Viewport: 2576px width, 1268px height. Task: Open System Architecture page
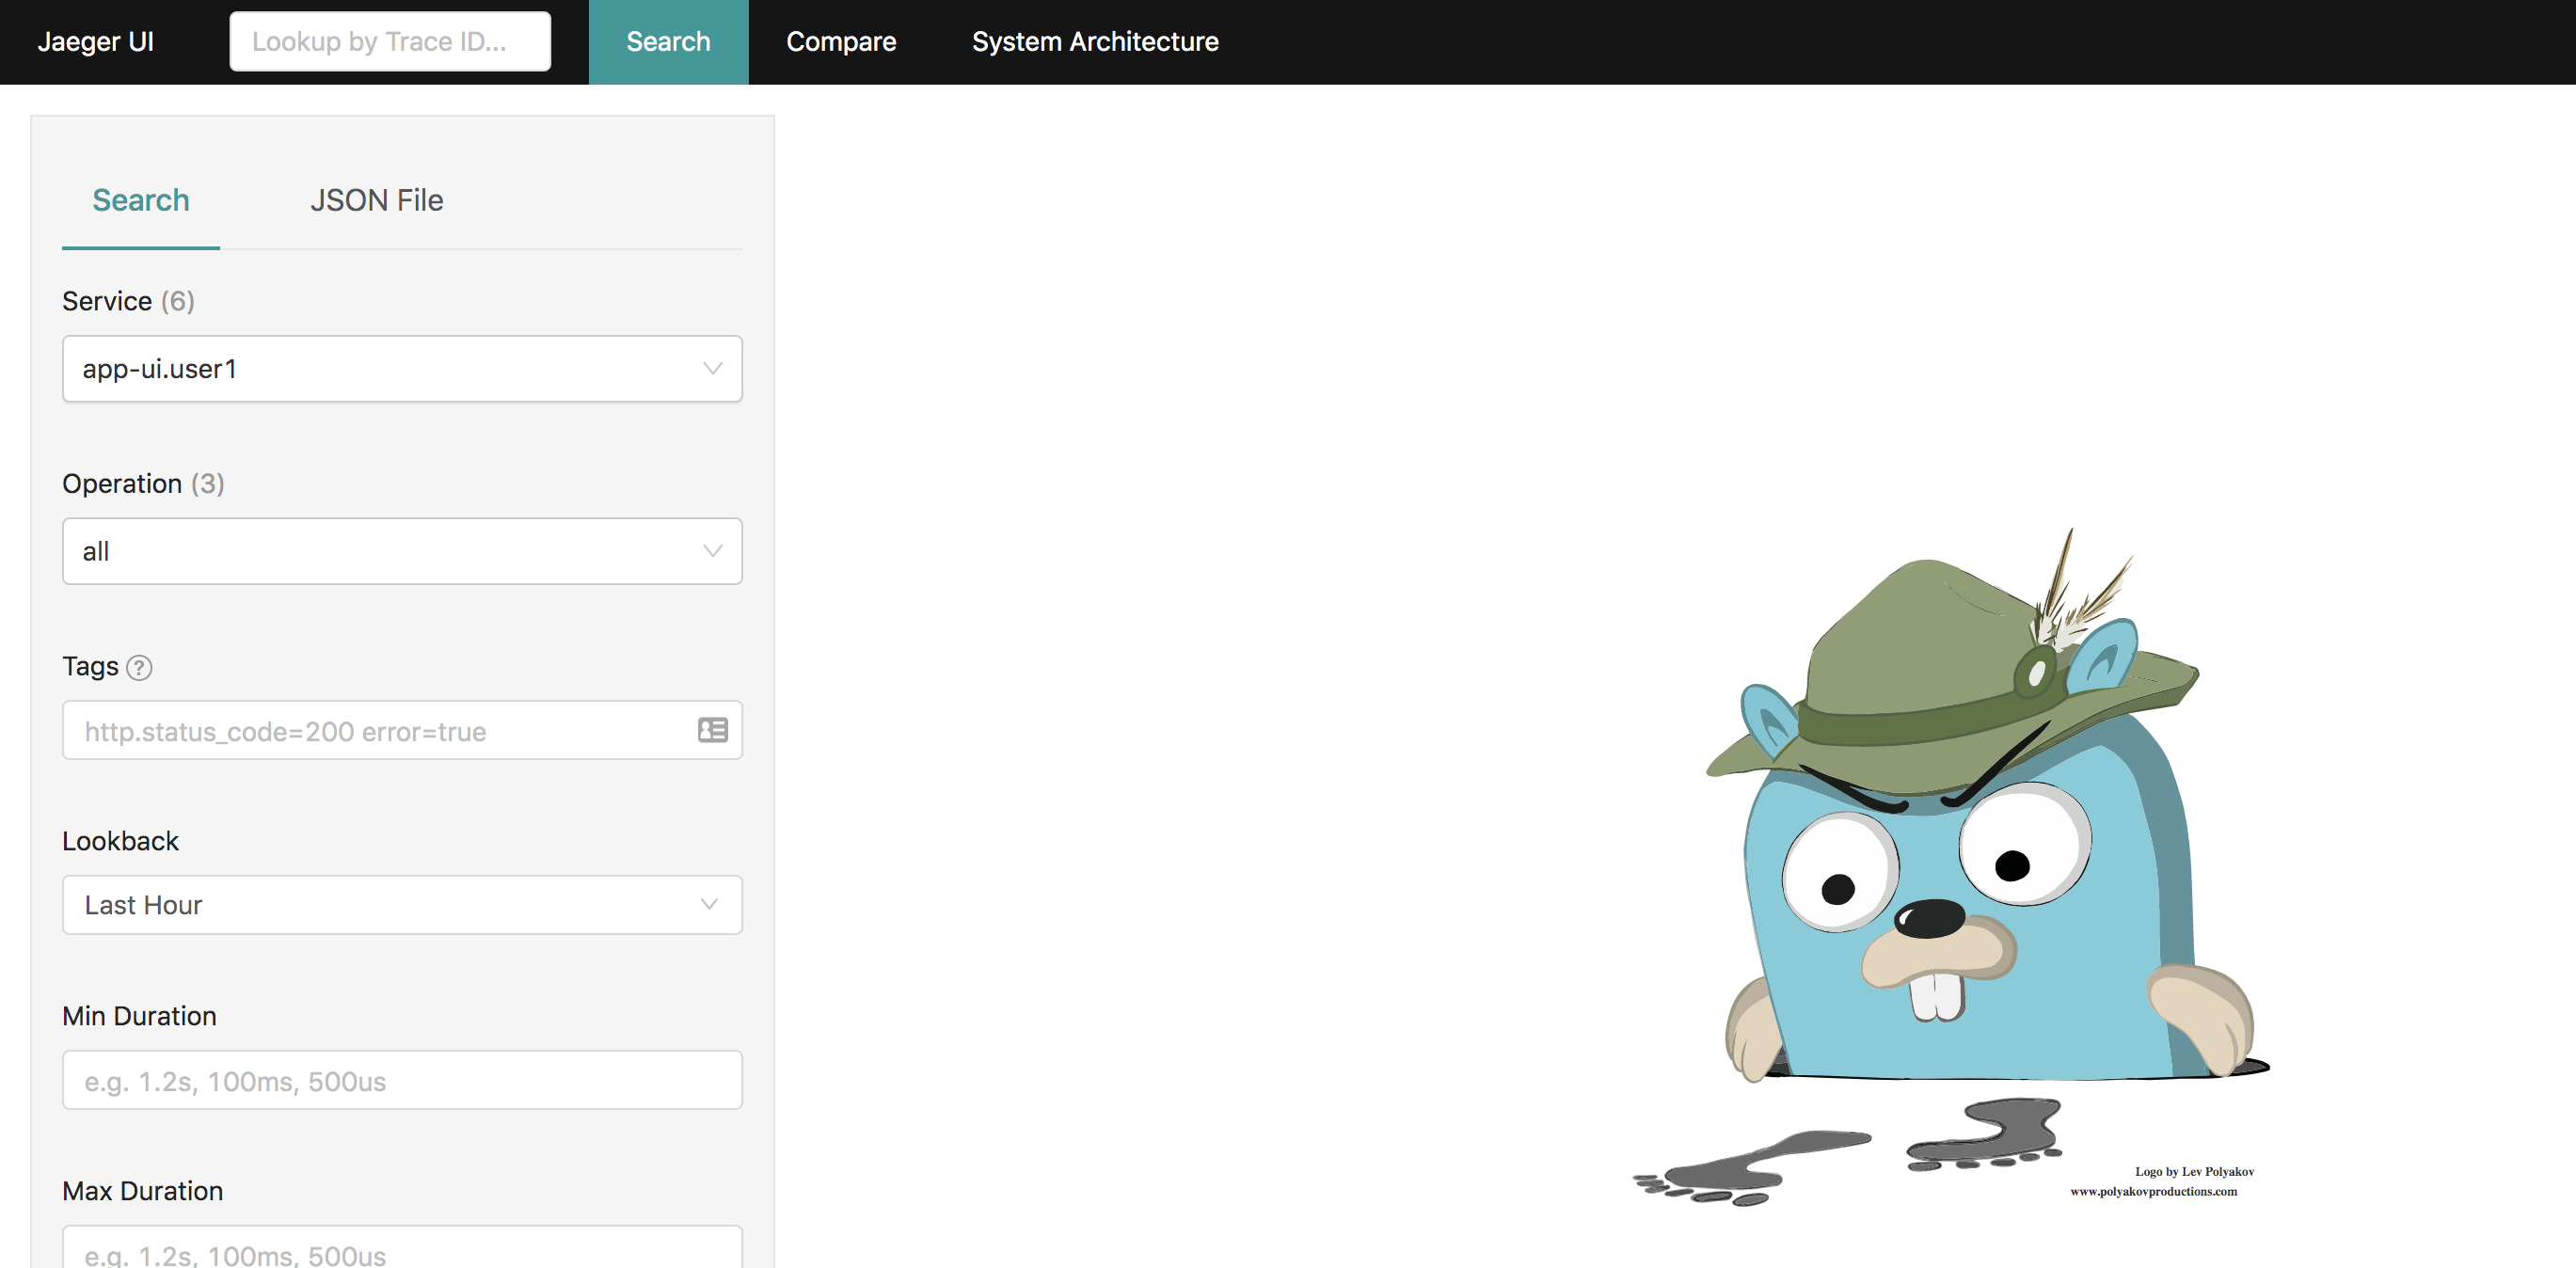pos(1095,41)
